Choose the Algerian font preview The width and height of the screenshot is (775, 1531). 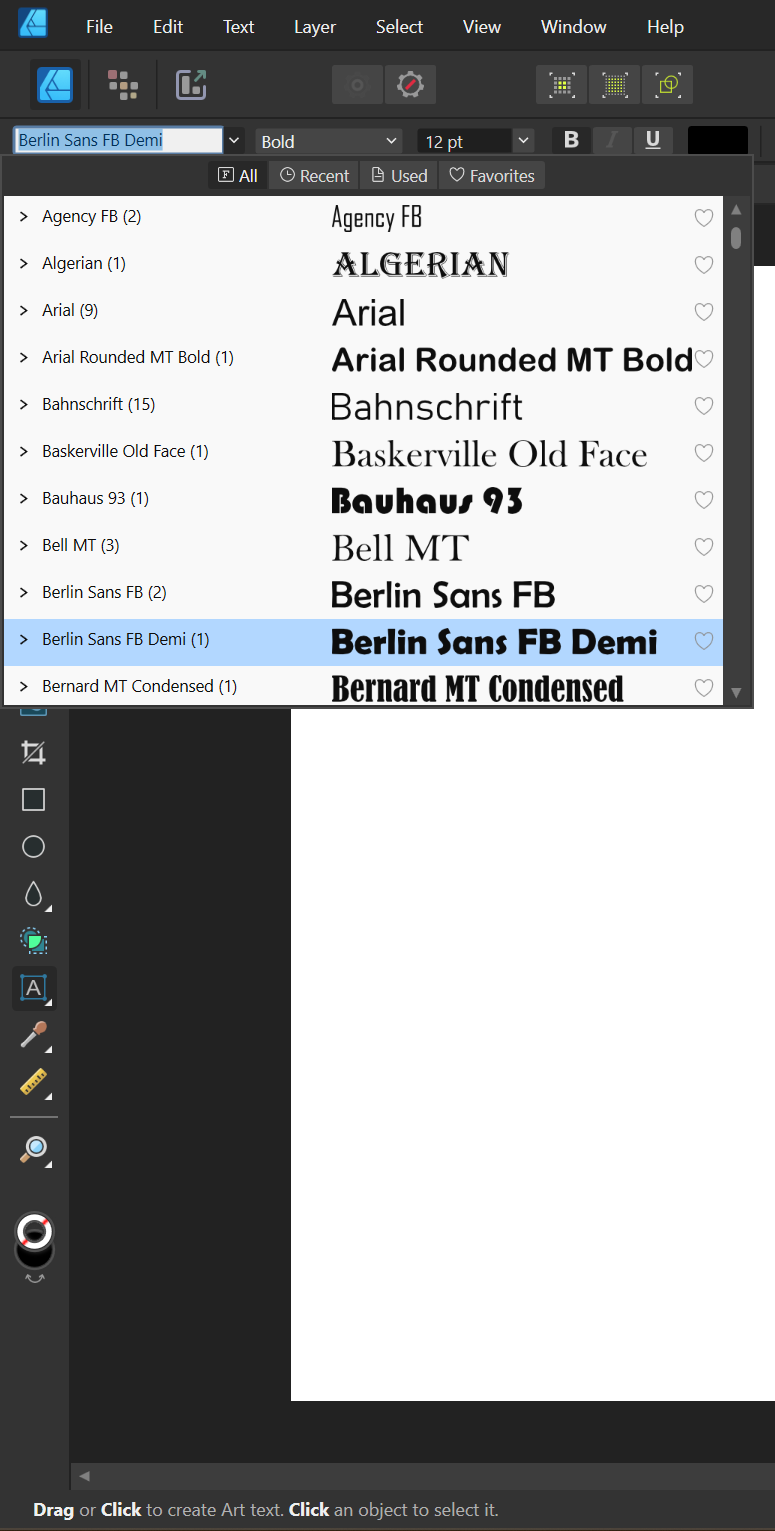421,264
